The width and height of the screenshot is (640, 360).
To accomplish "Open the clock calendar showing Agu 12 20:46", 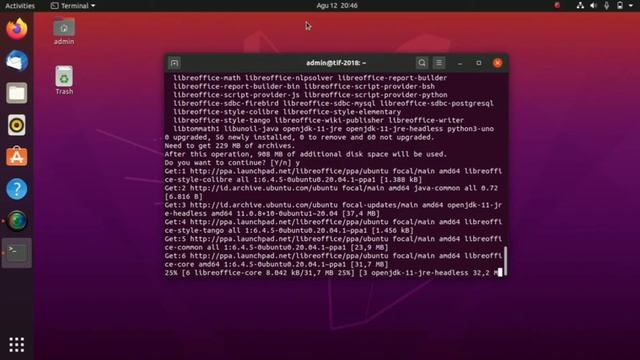I will click(337, 6).
